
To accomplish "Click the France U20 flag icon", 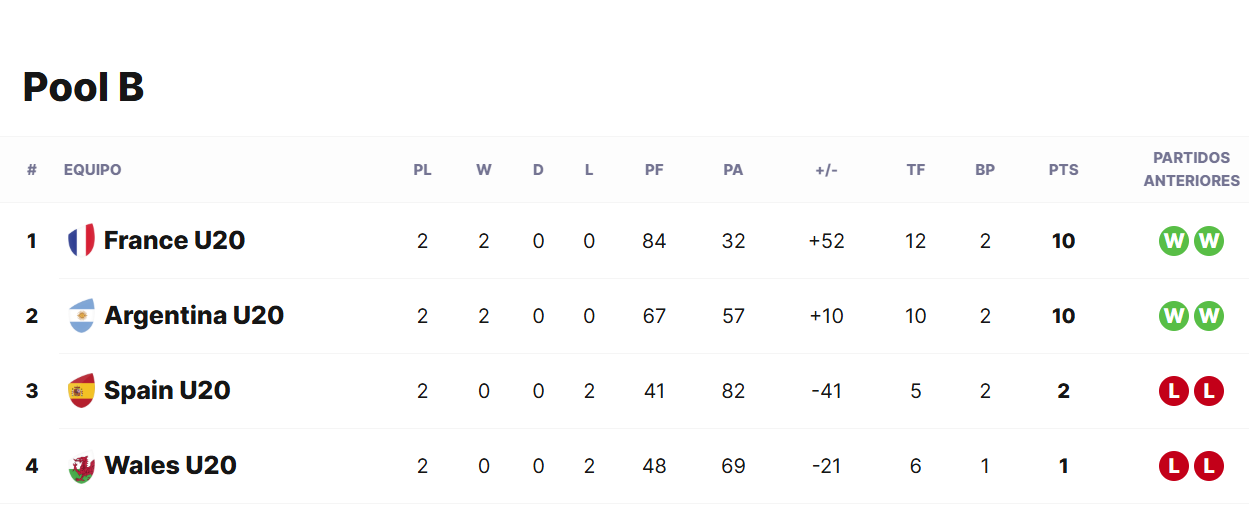I will tap(81, 241).
